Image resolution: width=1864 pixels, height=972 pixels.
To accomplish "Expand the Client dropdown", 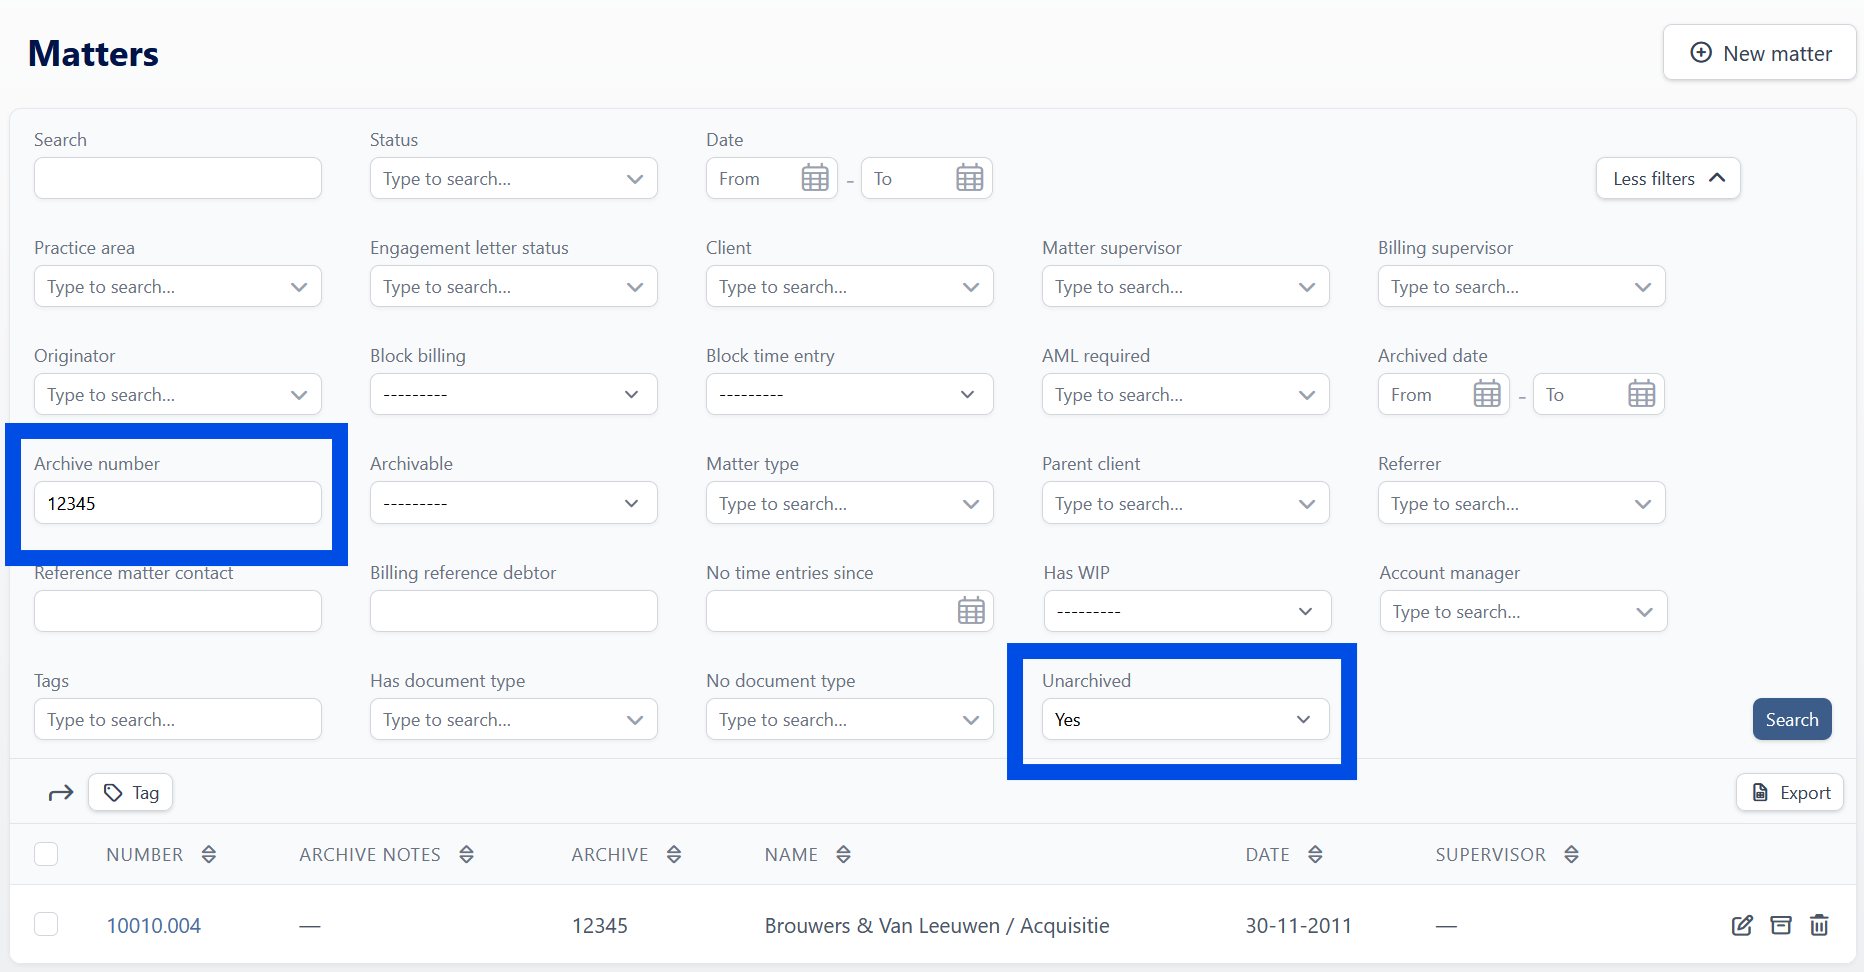I will tap(850, 286).
